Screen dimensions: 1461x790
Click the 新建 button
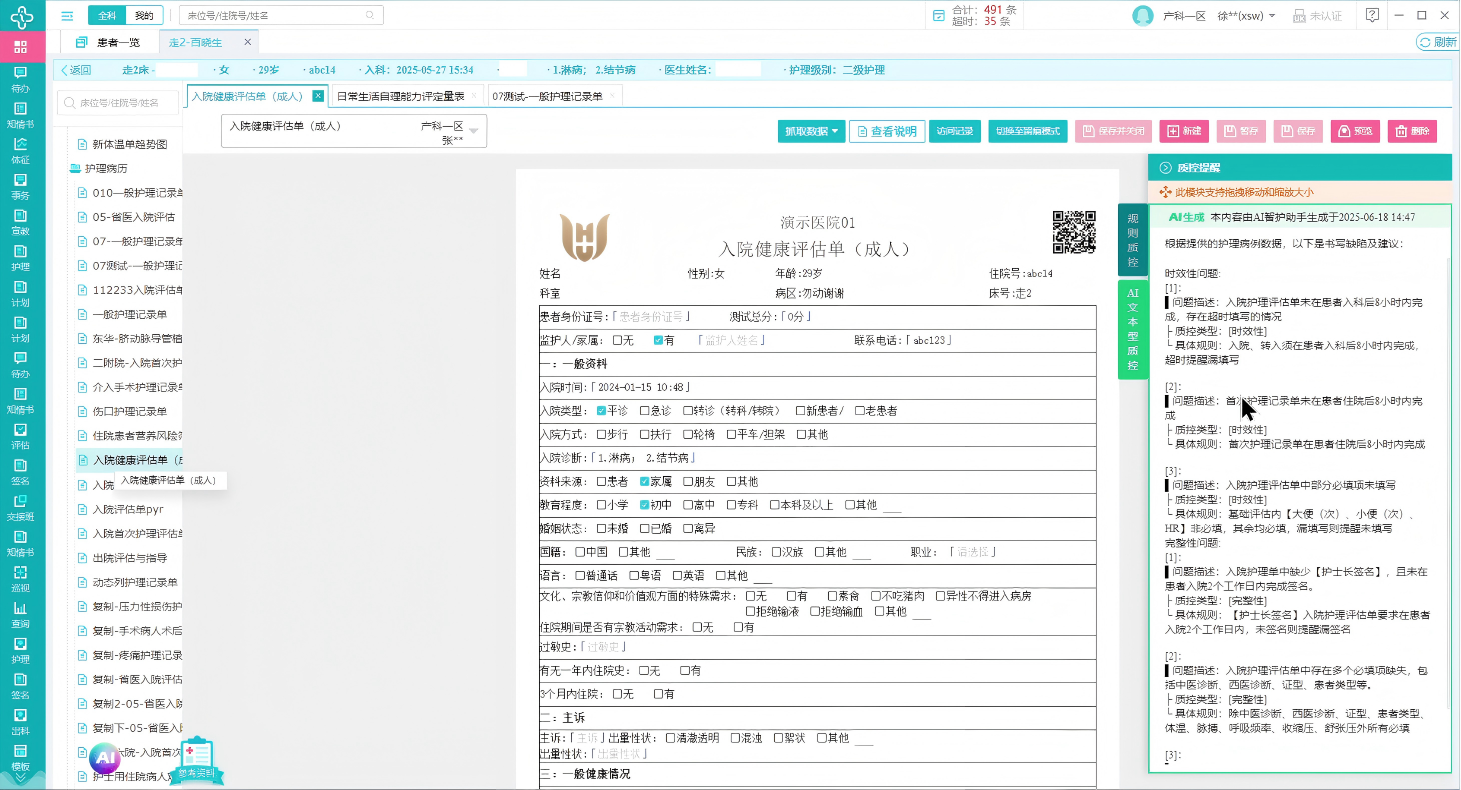pyautogui.click(x=1184, y=131)
